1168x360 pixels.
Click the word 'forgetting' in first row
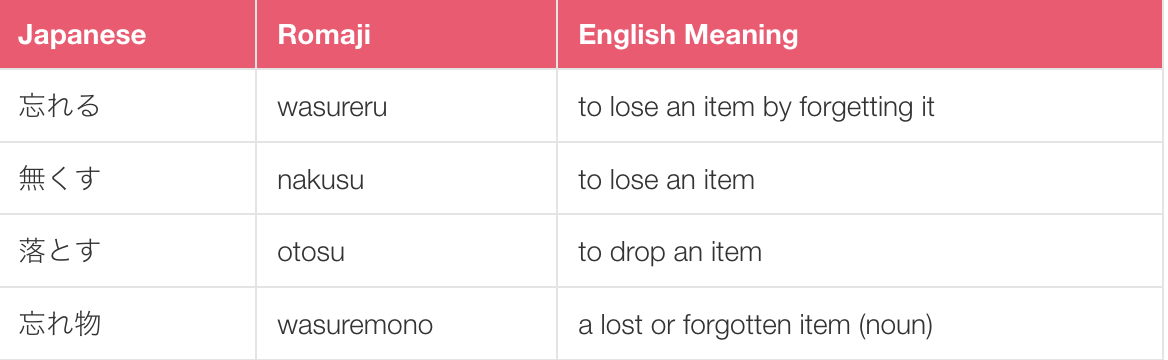coord(852,109)
